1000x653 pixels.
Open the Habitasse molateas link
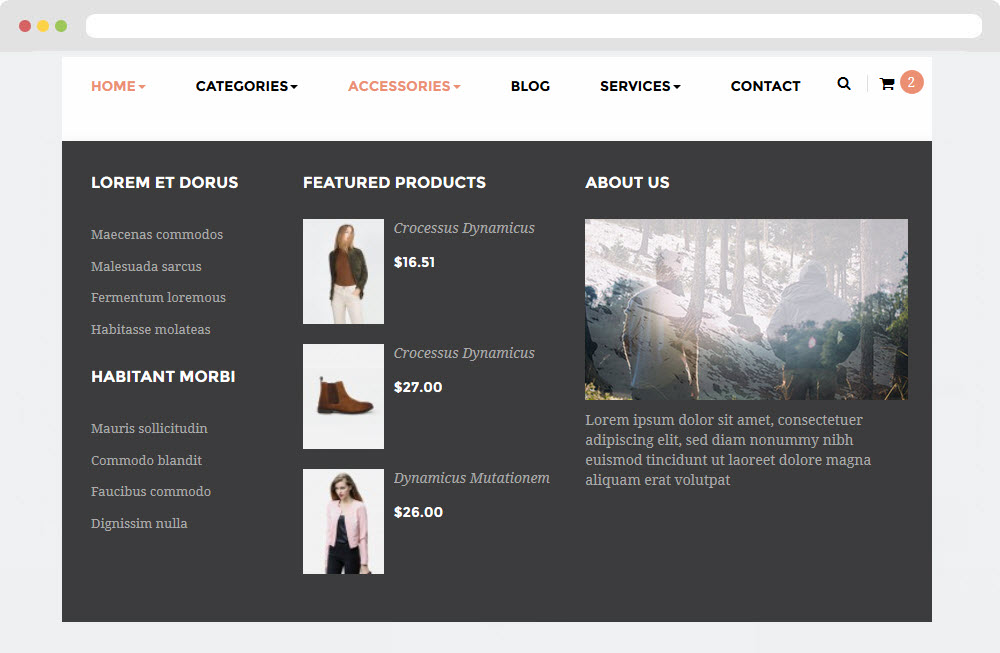click(151, 330)
